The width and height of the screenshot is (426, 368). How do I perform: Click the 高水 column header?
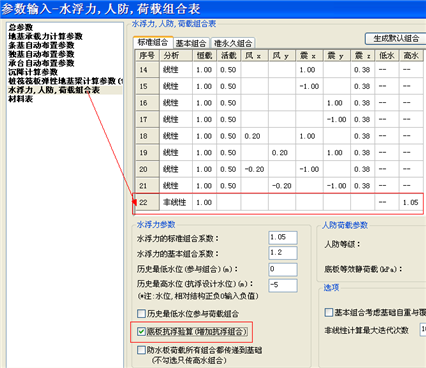411,56
